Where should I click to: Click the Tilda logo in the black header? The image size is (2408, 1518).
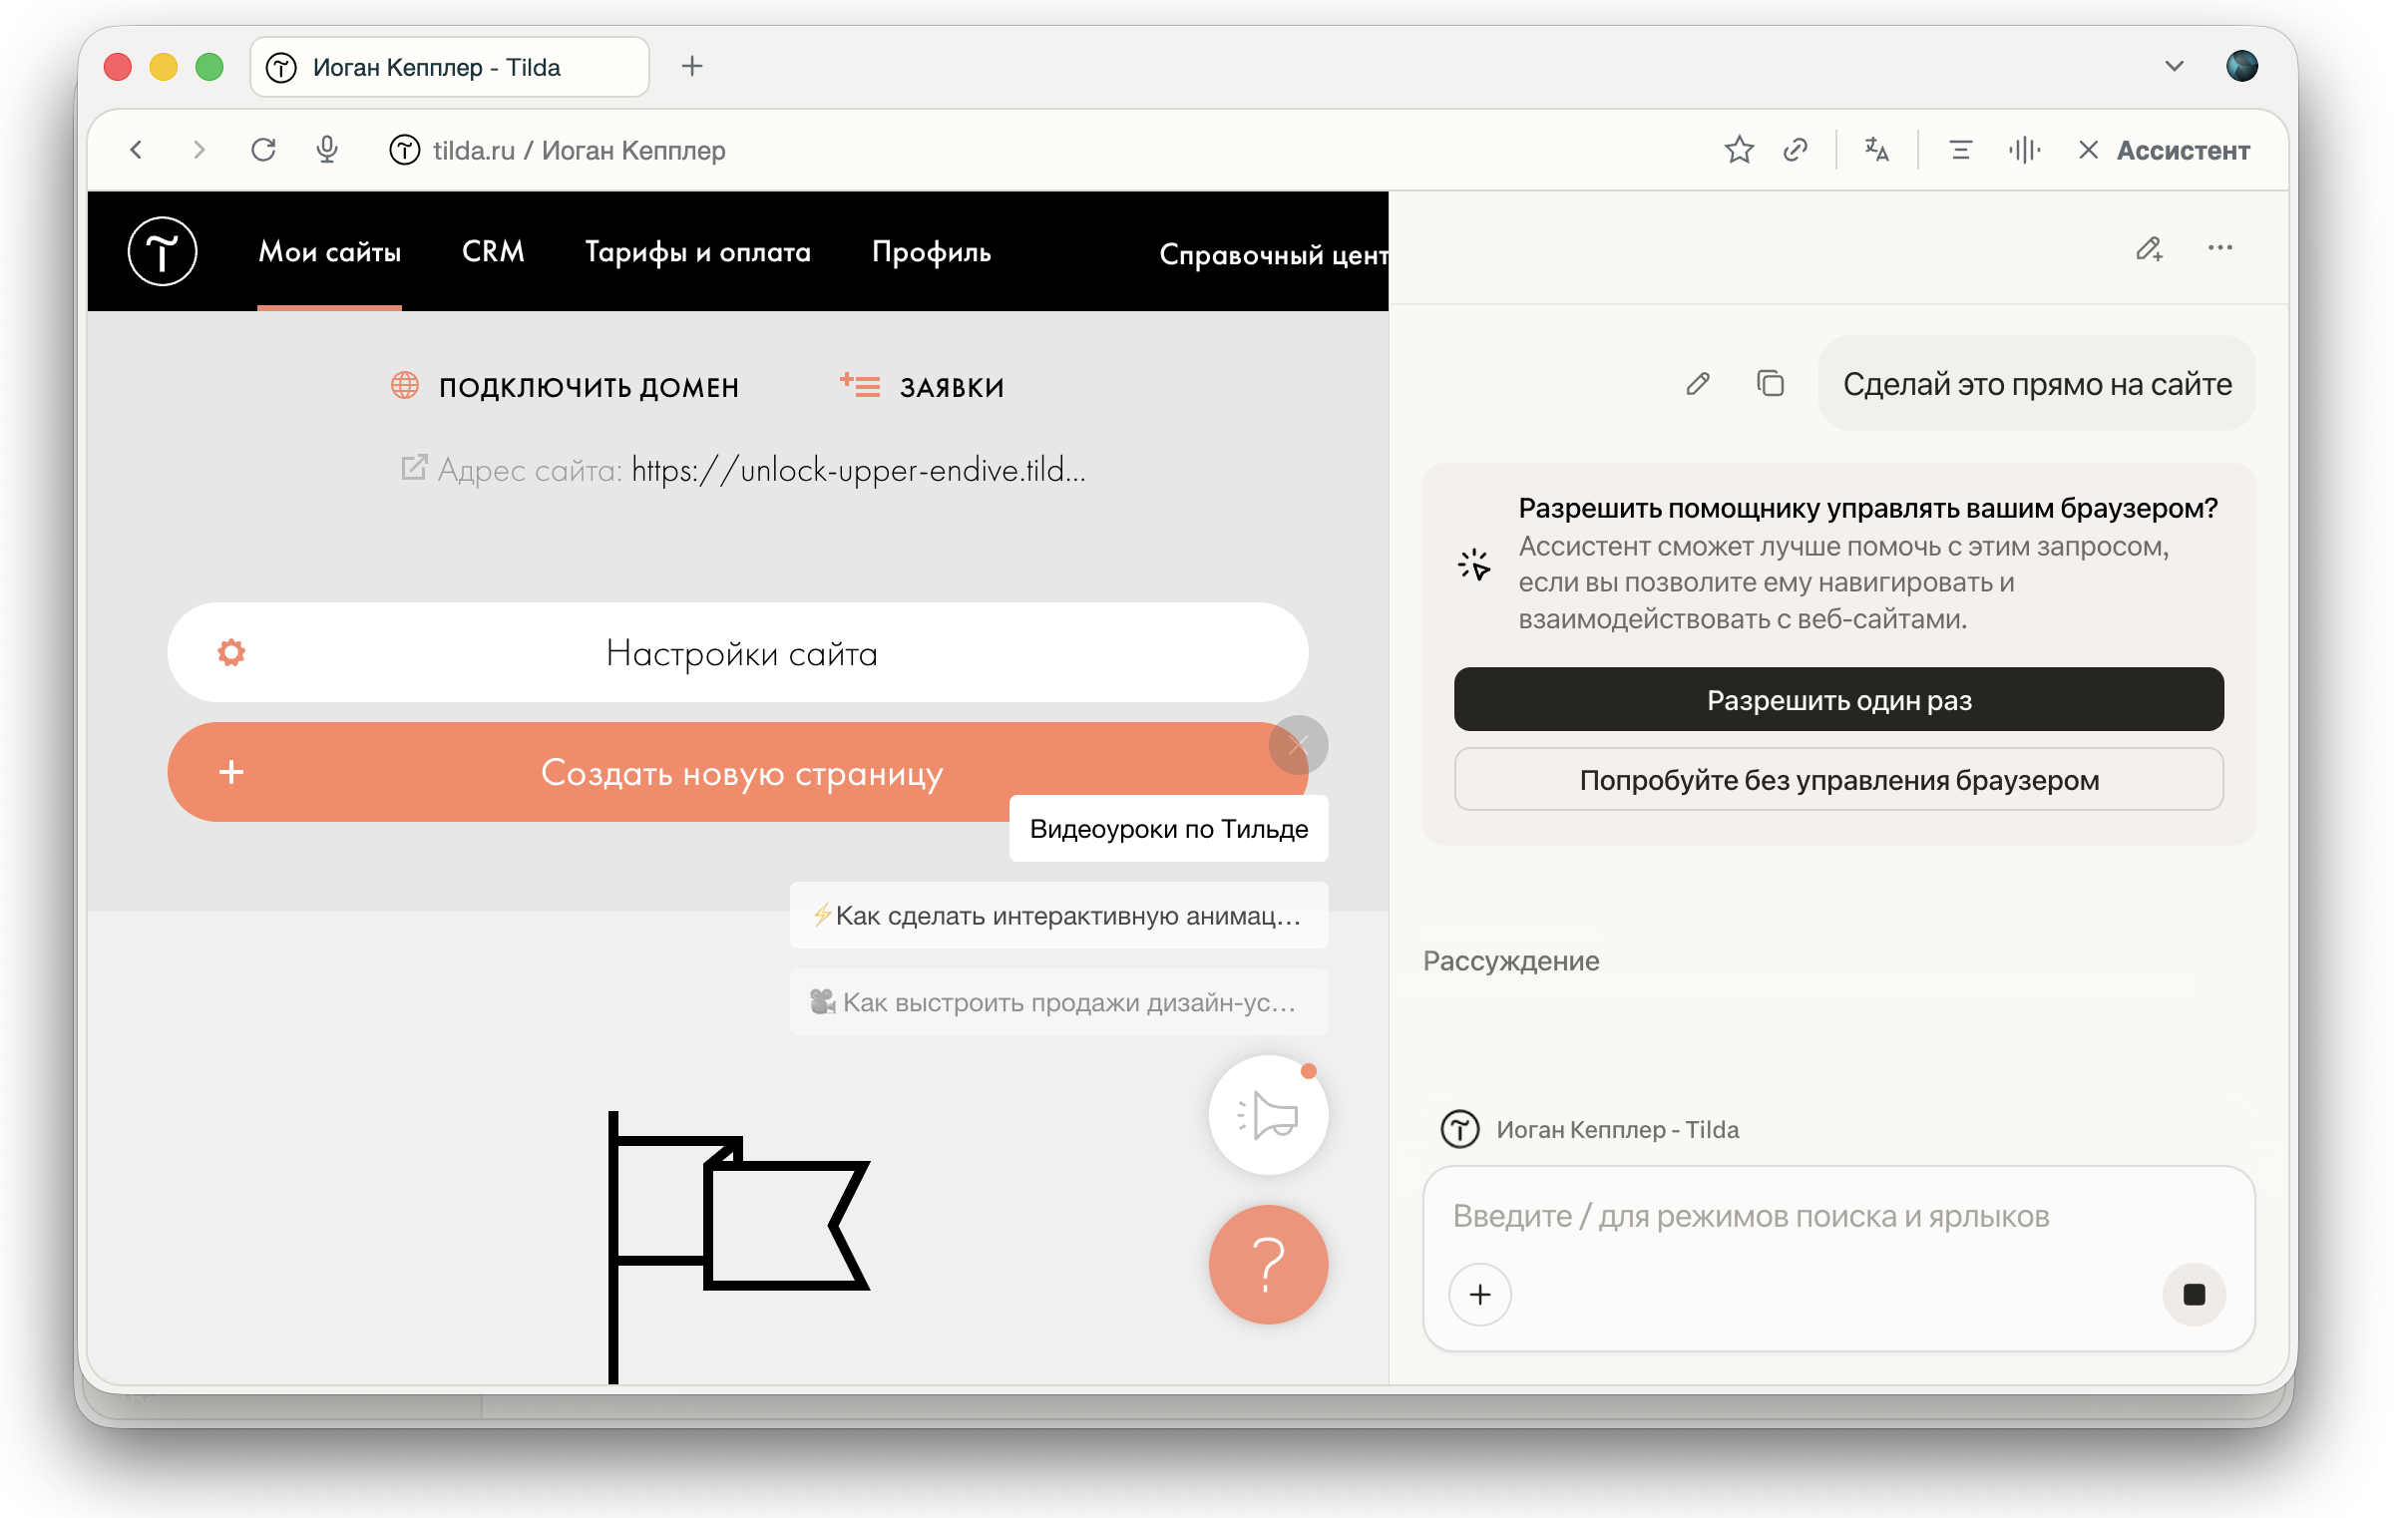pyautogui.click(x=162, y=251)
